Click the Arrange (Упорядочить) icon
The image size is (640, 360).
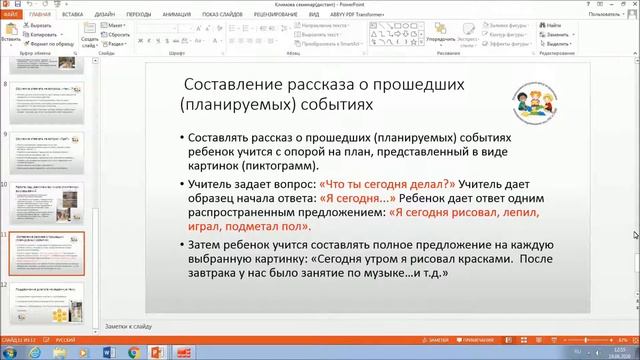tap(440, 29)
